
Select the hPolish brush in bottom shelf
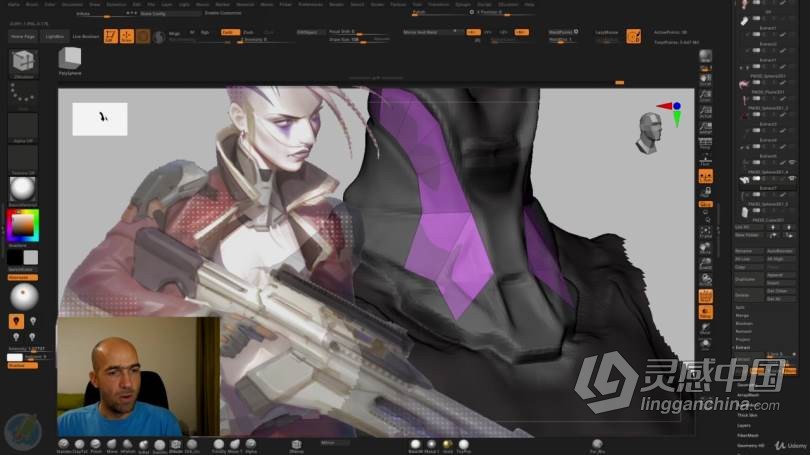coord(128,444)
